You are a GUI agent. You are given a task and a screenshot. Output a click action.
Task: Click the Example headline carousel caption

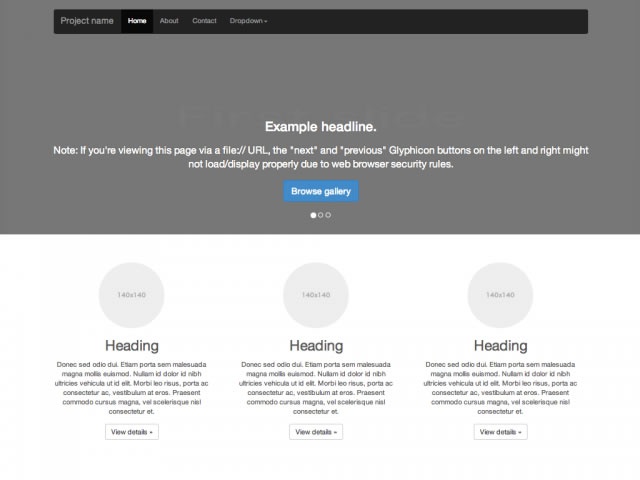pyautogui.click(x=320, y=127)
